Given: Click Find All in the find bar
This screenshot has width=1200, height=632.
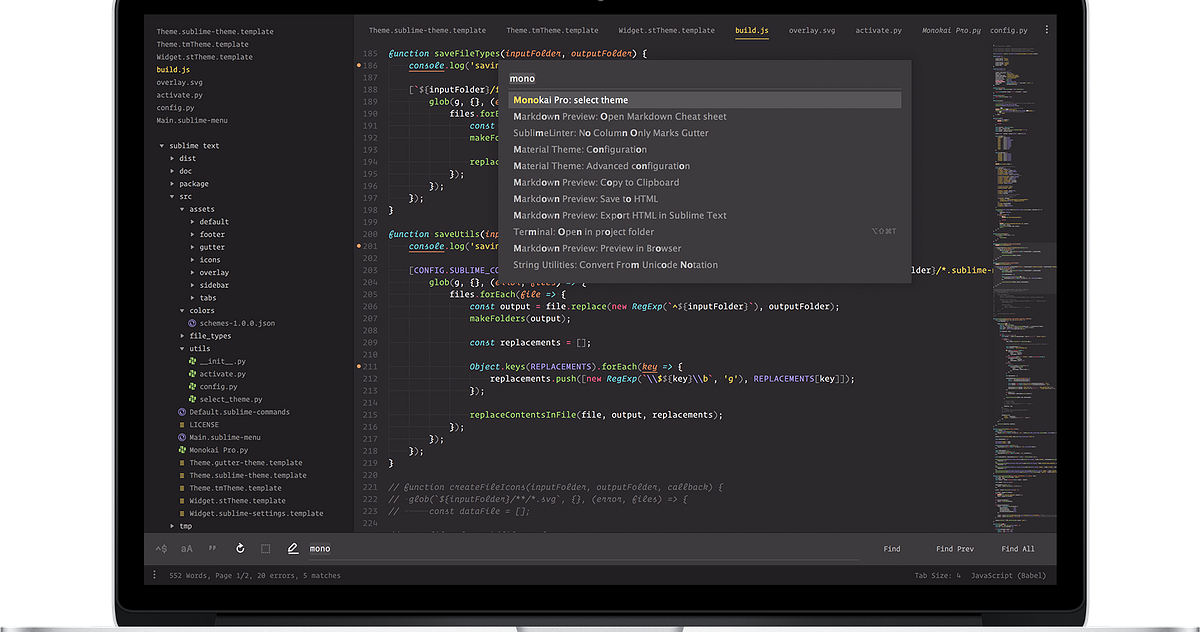Looking at the screenshot, I should point(1017,548).
